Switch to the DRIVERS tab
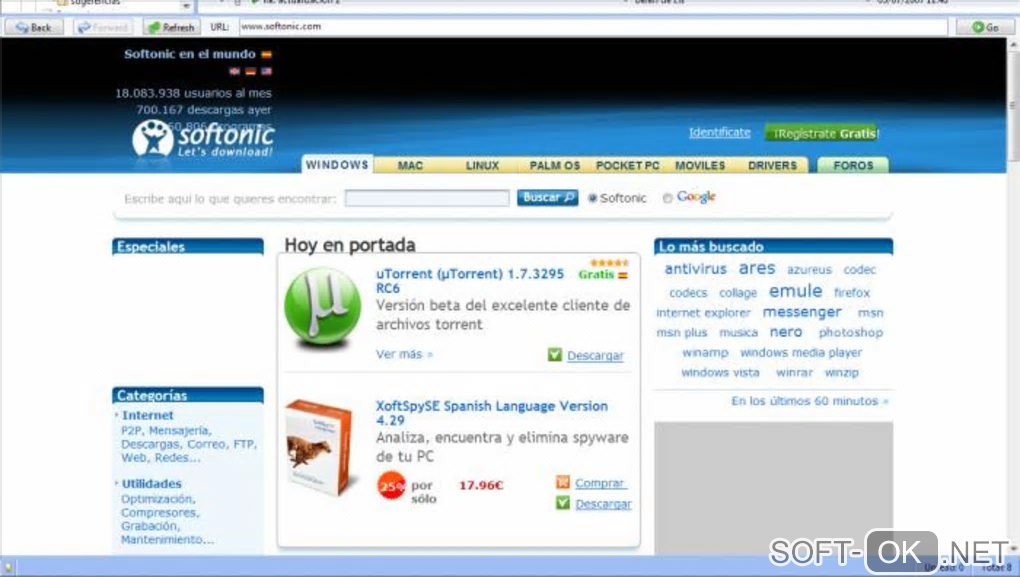 pos(772,165)
